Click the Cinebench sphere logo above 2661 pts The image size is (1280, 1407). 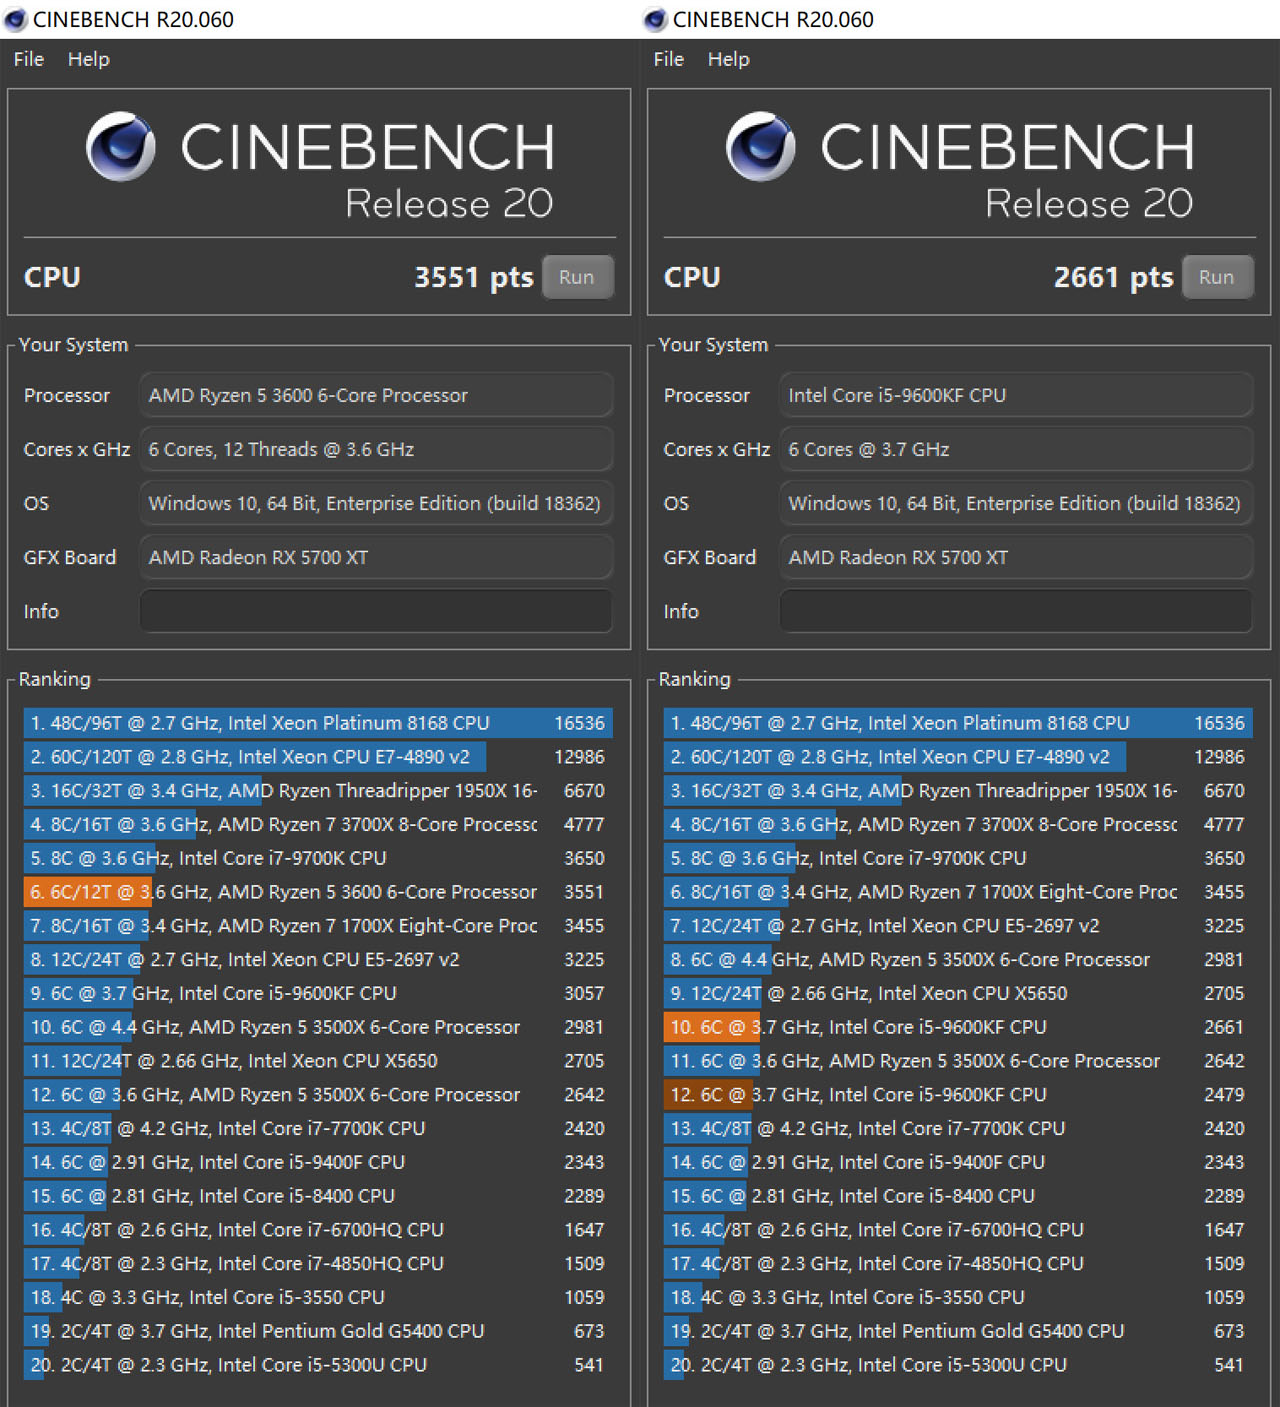pos(761,146)
